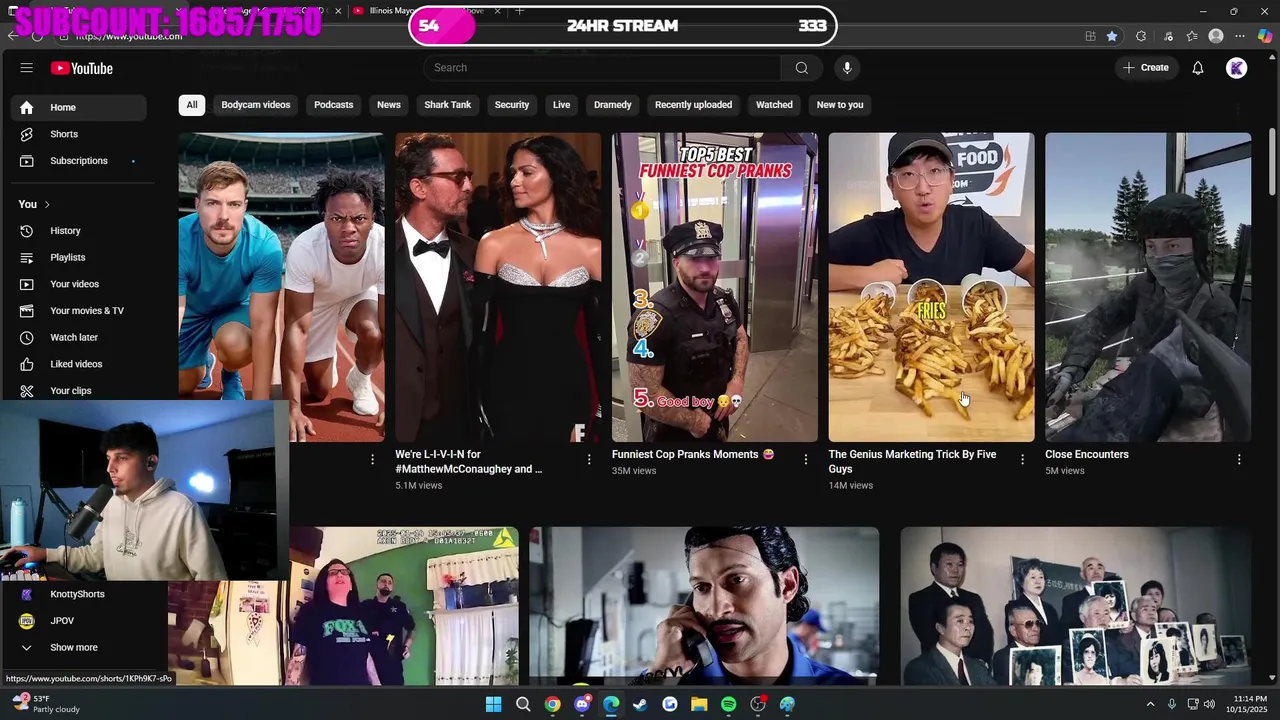This screenshot has width=1280, height=720.
Task: Select the Dramedy chip
Action: (x=613, y=105)
